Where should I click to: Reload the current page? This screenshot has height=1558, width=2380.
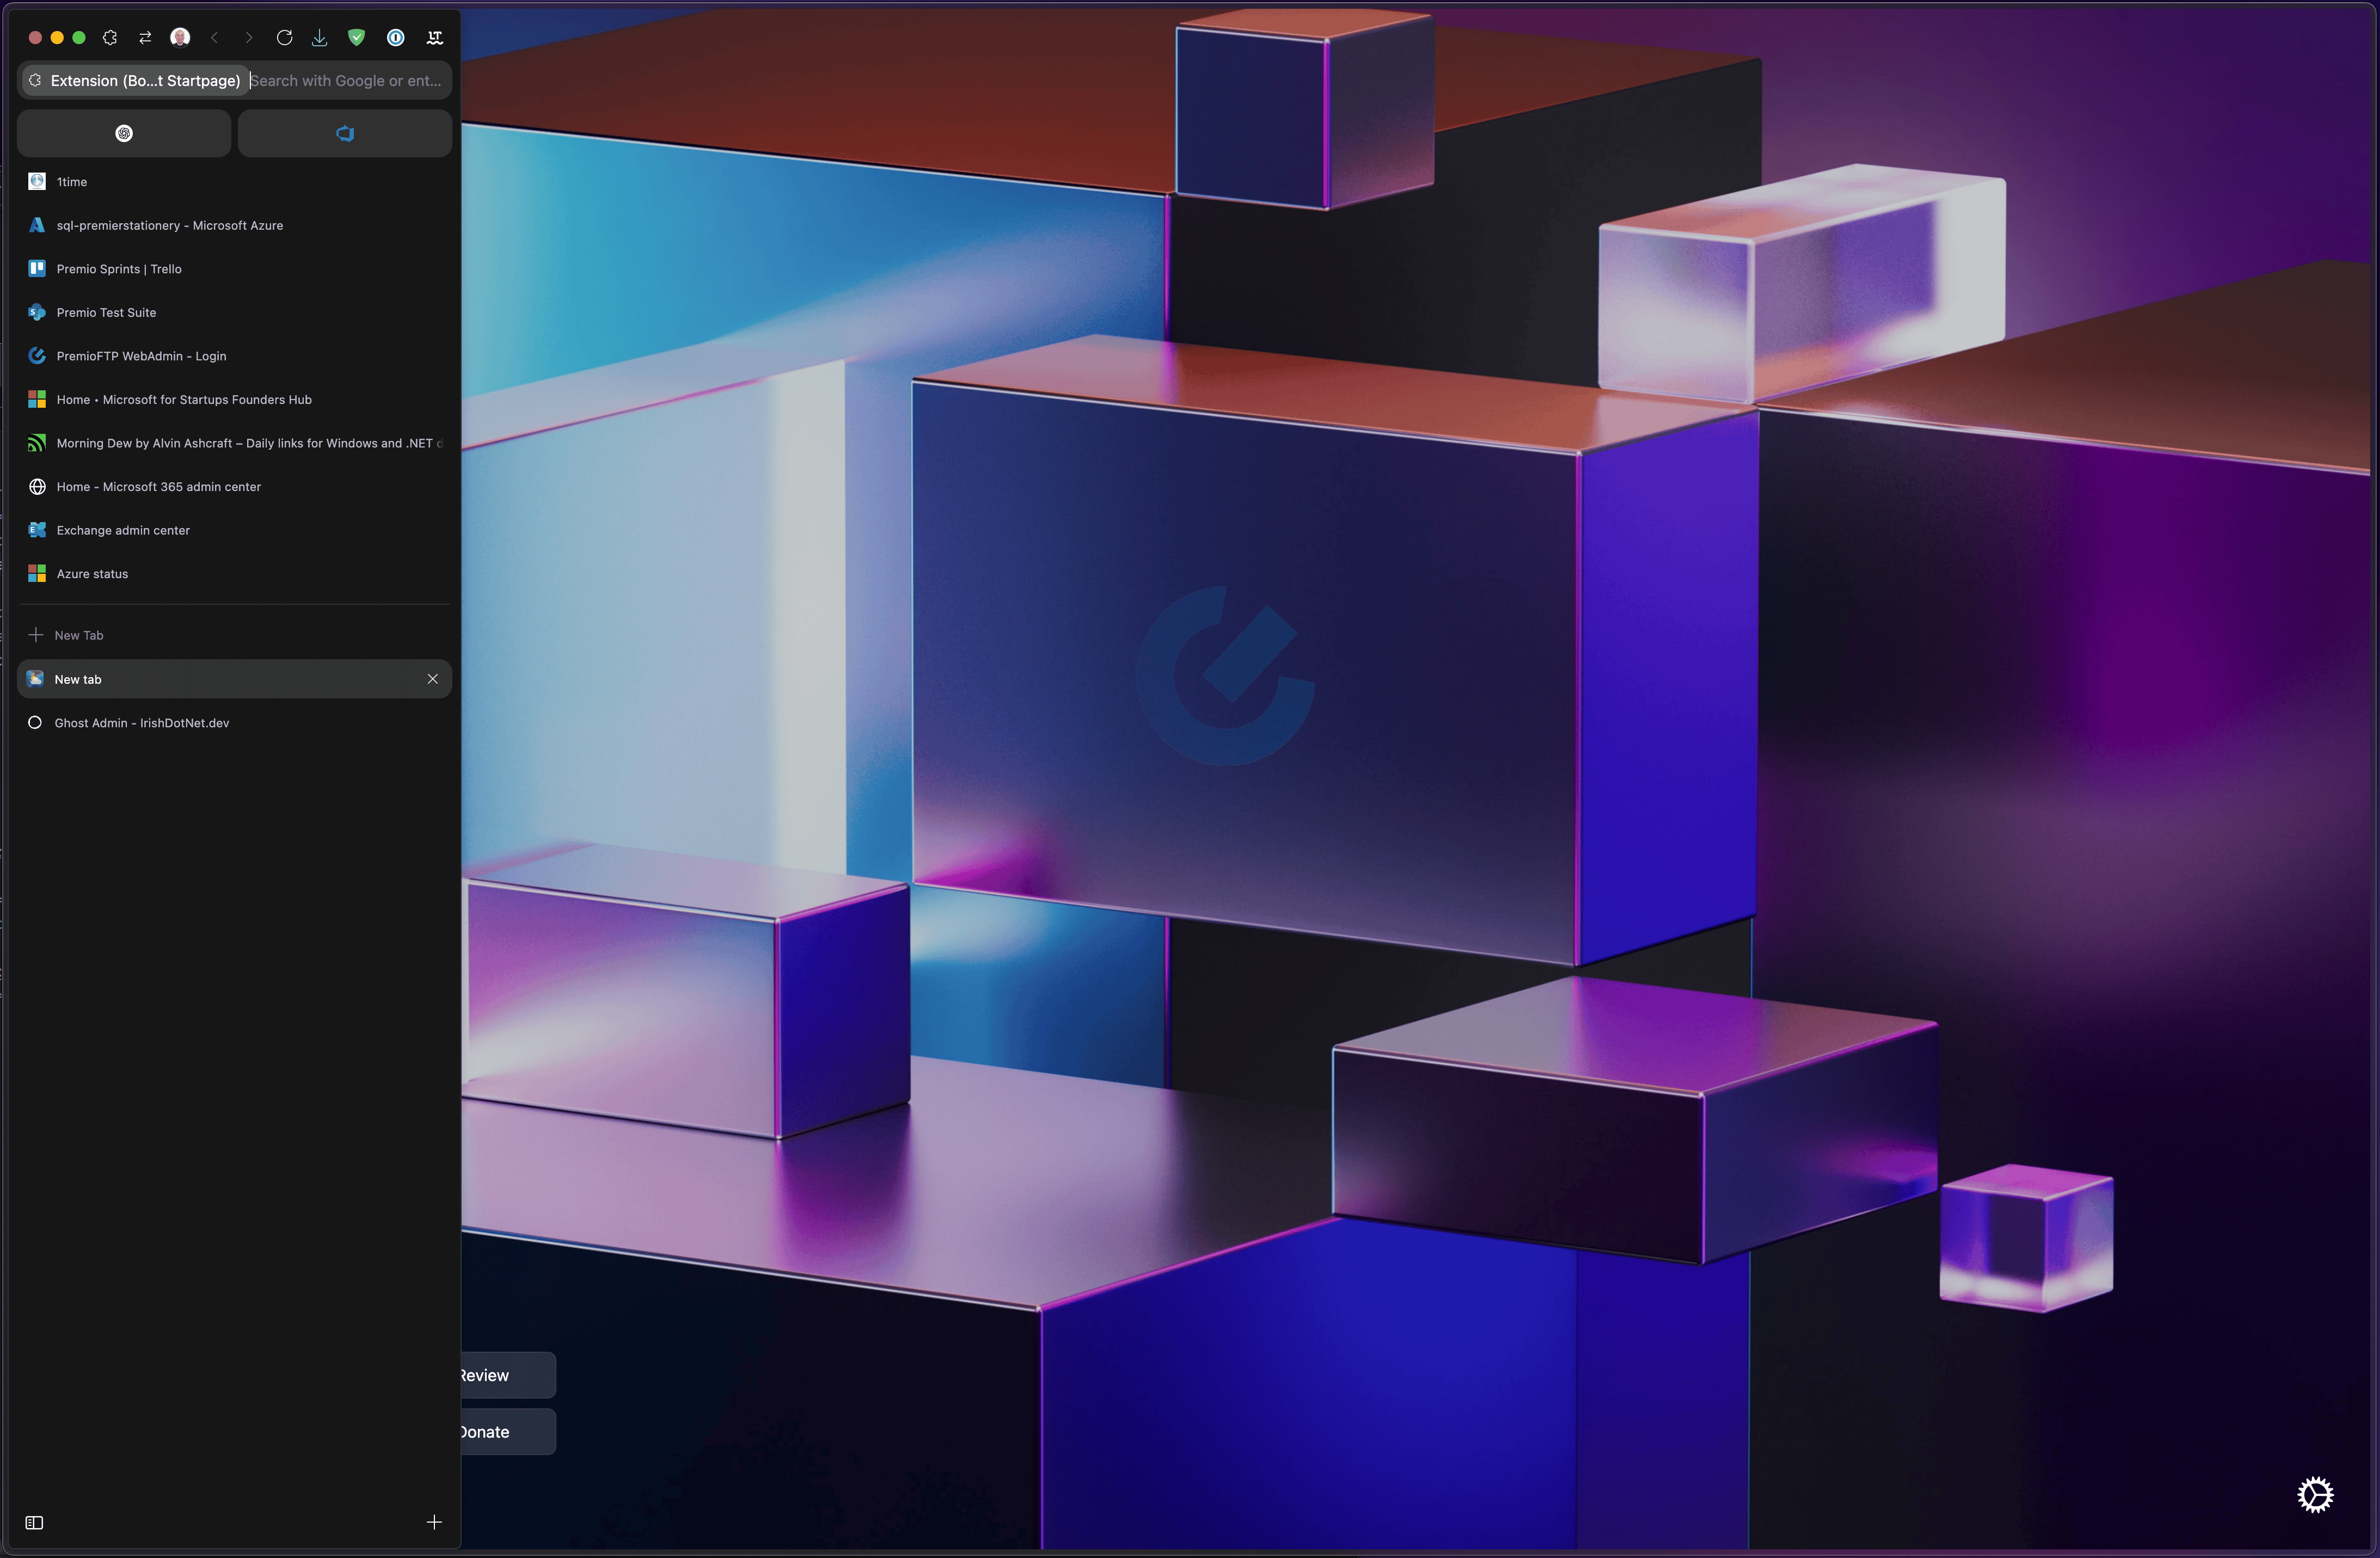284,37
